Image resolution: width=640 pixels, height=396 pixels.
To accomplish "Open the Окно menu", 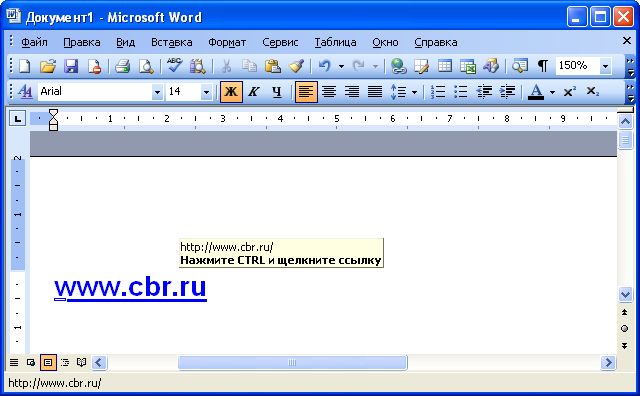I will click(385, 42).
